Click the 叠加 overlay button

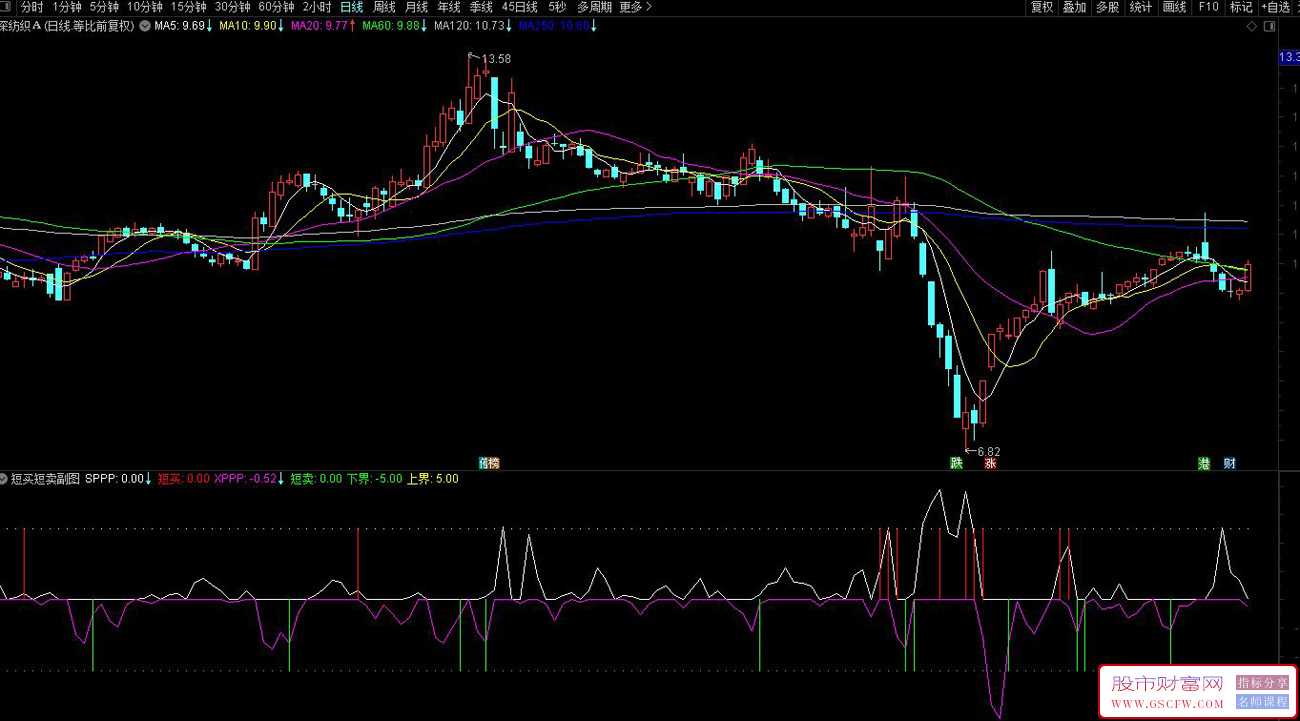(1074, 7)
